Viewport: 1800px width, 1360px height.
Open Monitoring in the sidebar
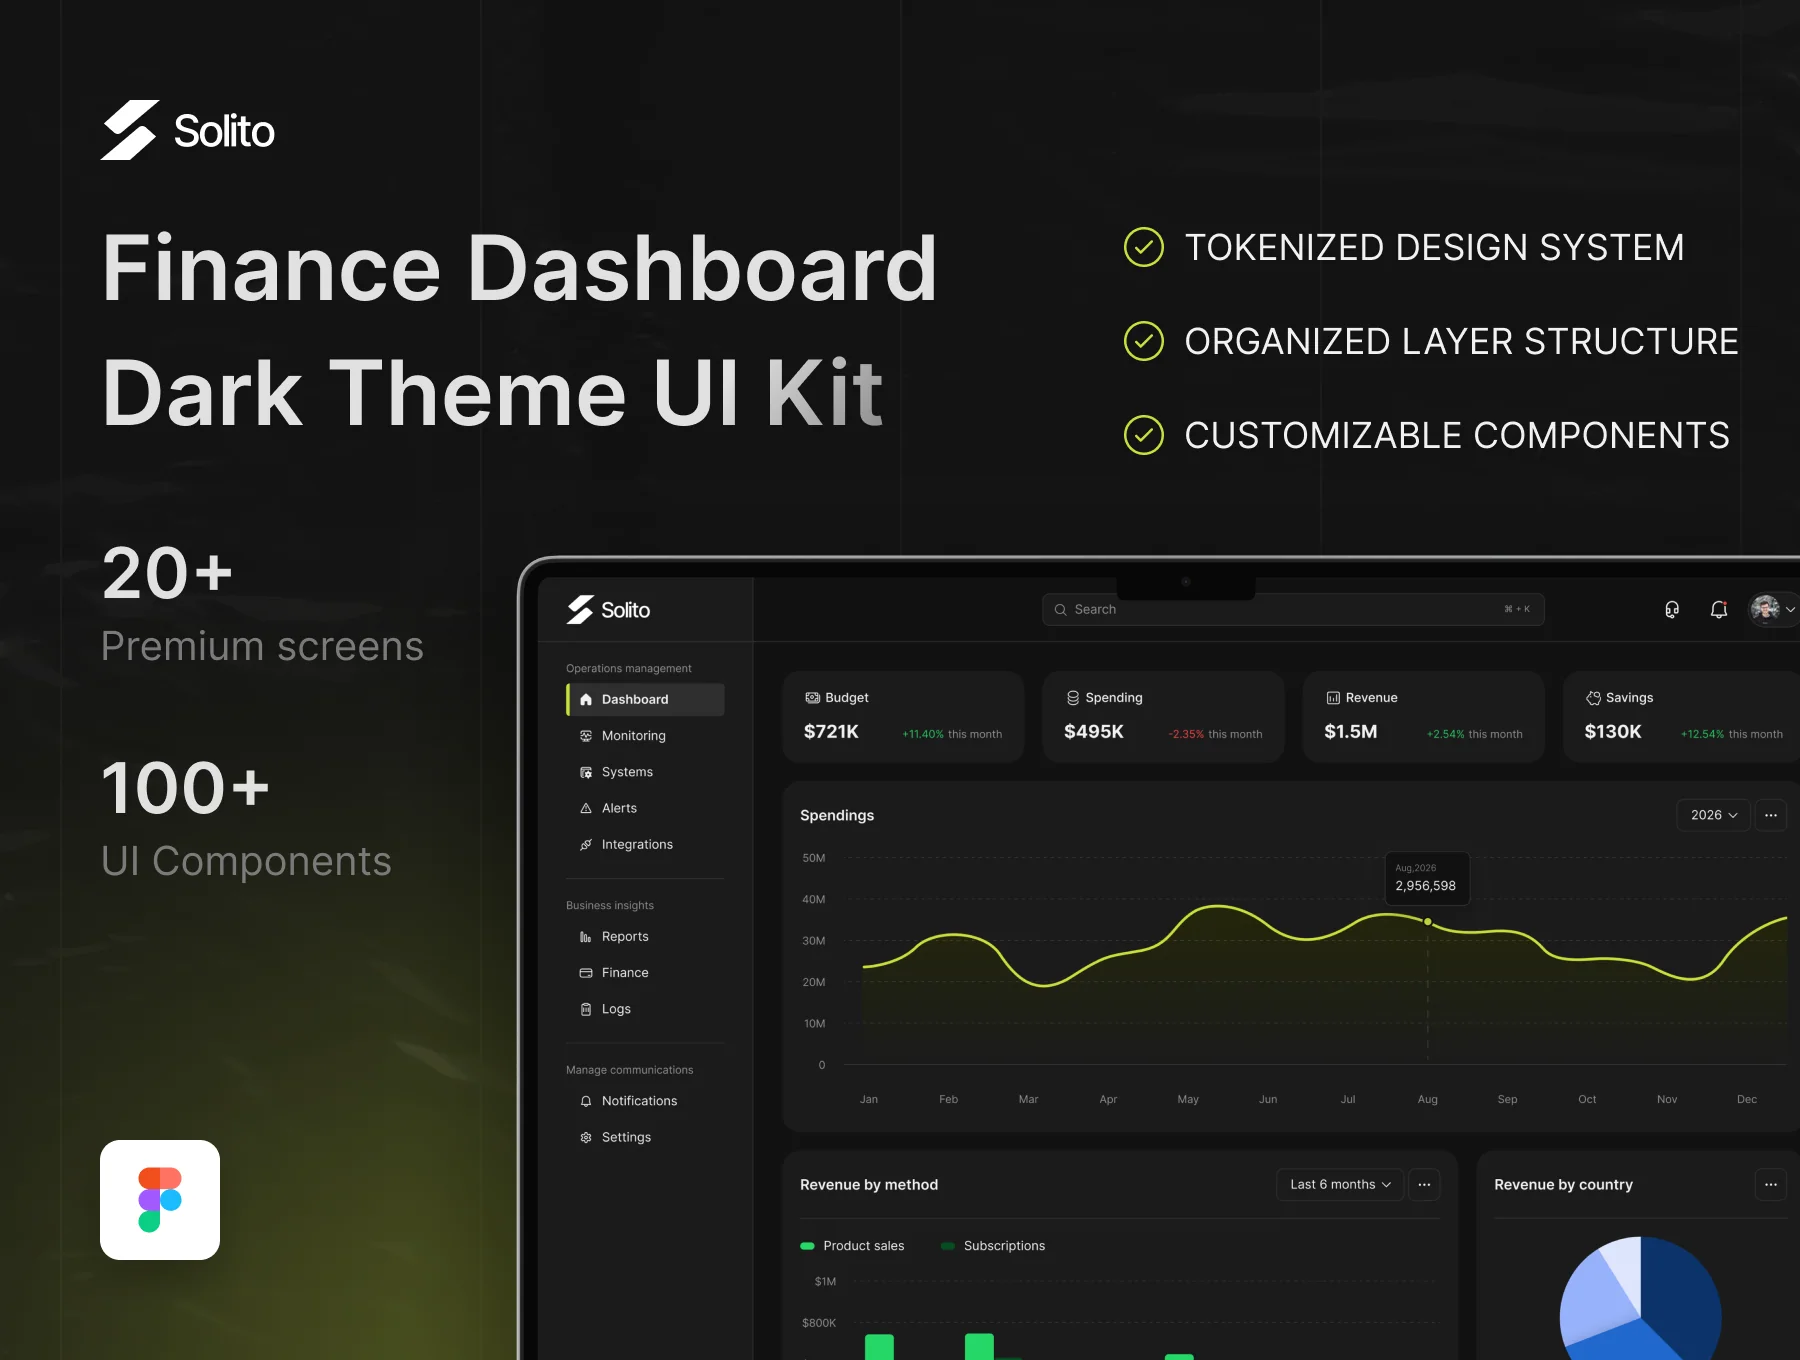pyautogui.click(x=646, y=736)
